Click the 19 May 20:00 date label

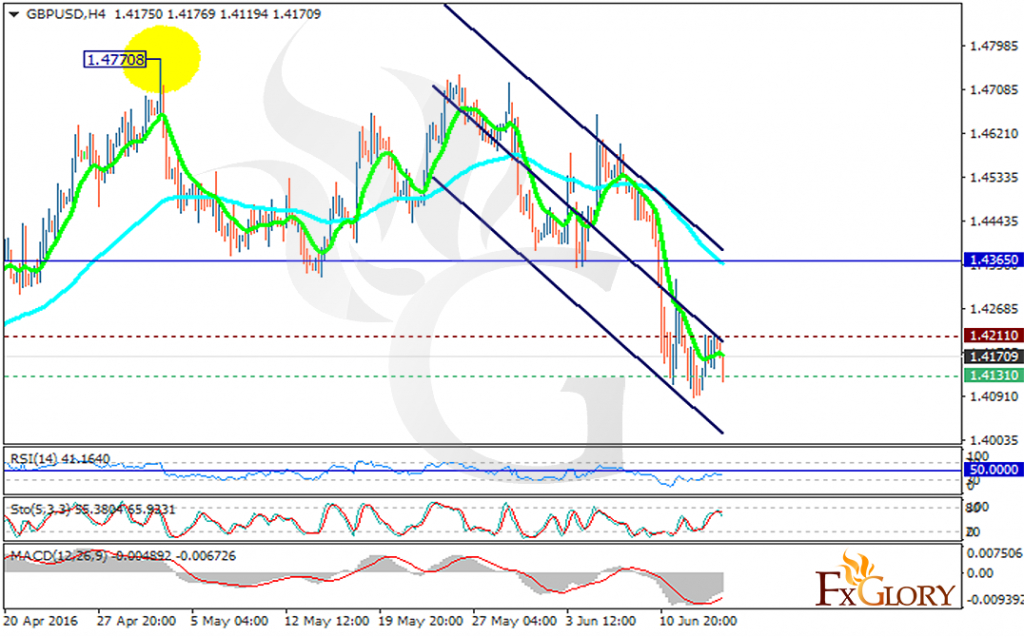421,620
